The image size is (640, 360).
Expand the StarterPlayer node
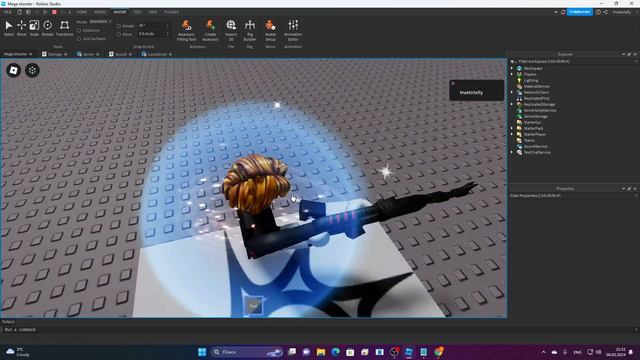coord(512,134)
